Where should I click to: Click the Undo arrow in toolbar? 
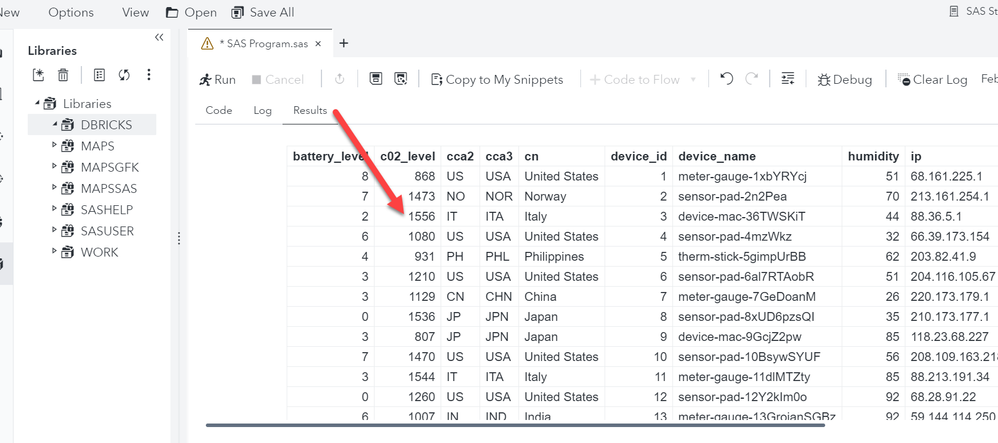pos(727,79)
